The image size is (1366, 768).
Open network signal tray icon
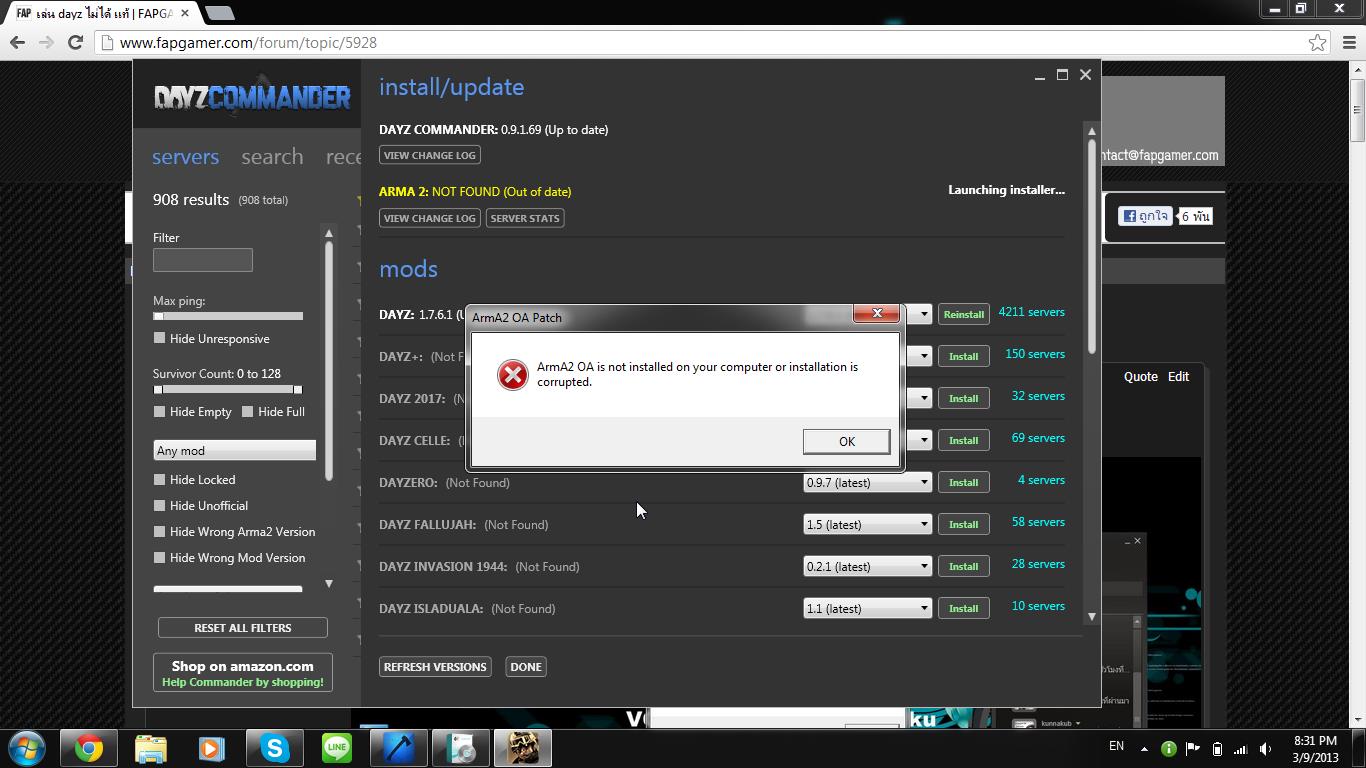1241,748
